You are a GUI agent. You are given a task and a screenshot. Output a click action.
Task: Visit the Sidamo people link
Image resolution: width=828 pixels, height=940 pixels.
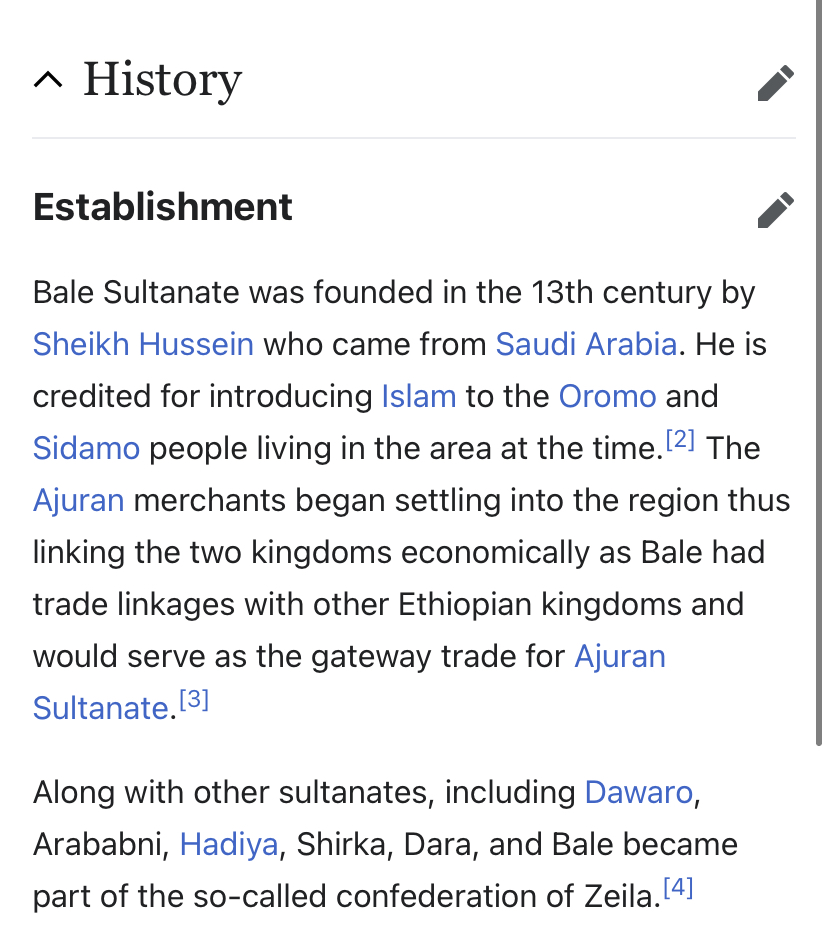point(86,449)
